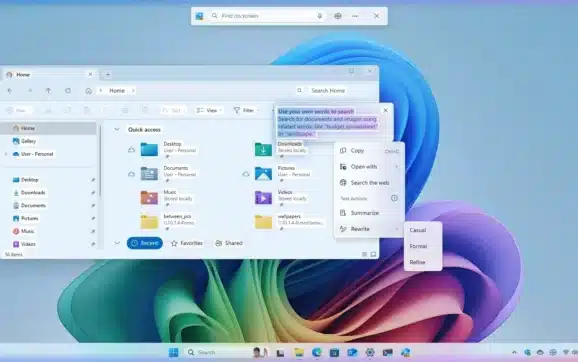
Task: Switch to the Shared tab
Action: 229,243
